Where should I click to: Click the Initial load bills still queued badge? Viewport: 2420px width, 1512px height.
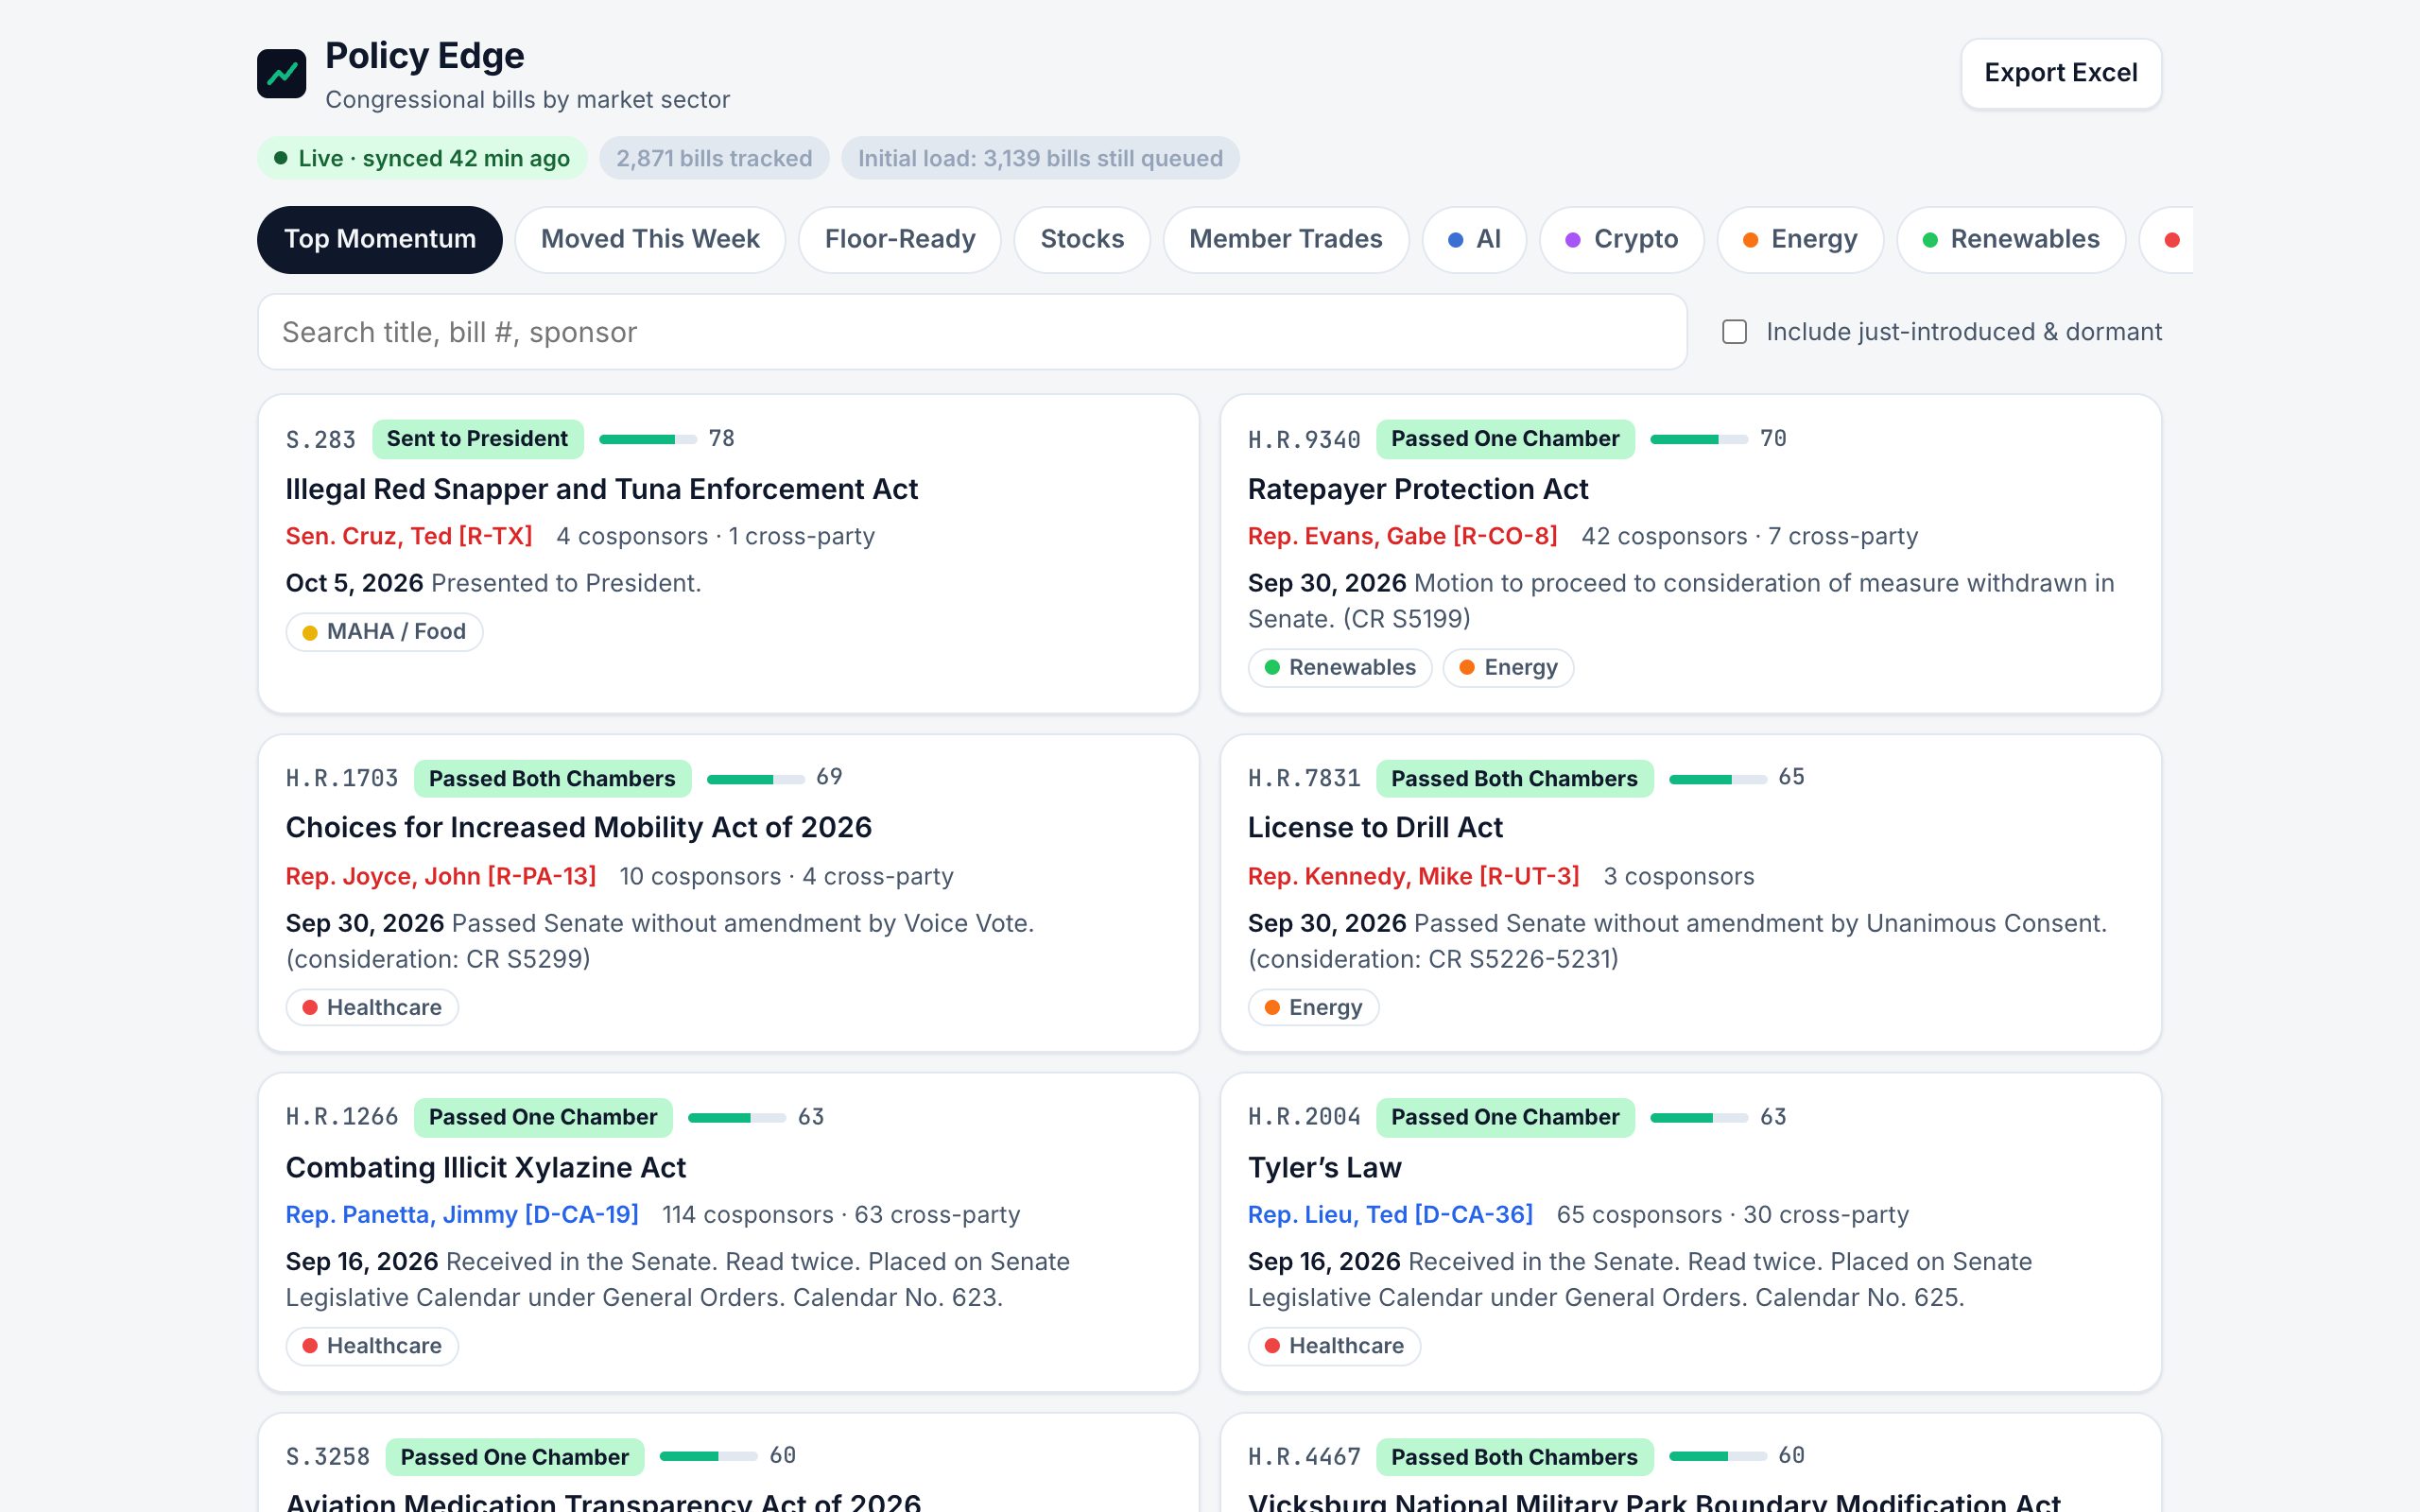pyautogui.click(x=1040, y=158)
